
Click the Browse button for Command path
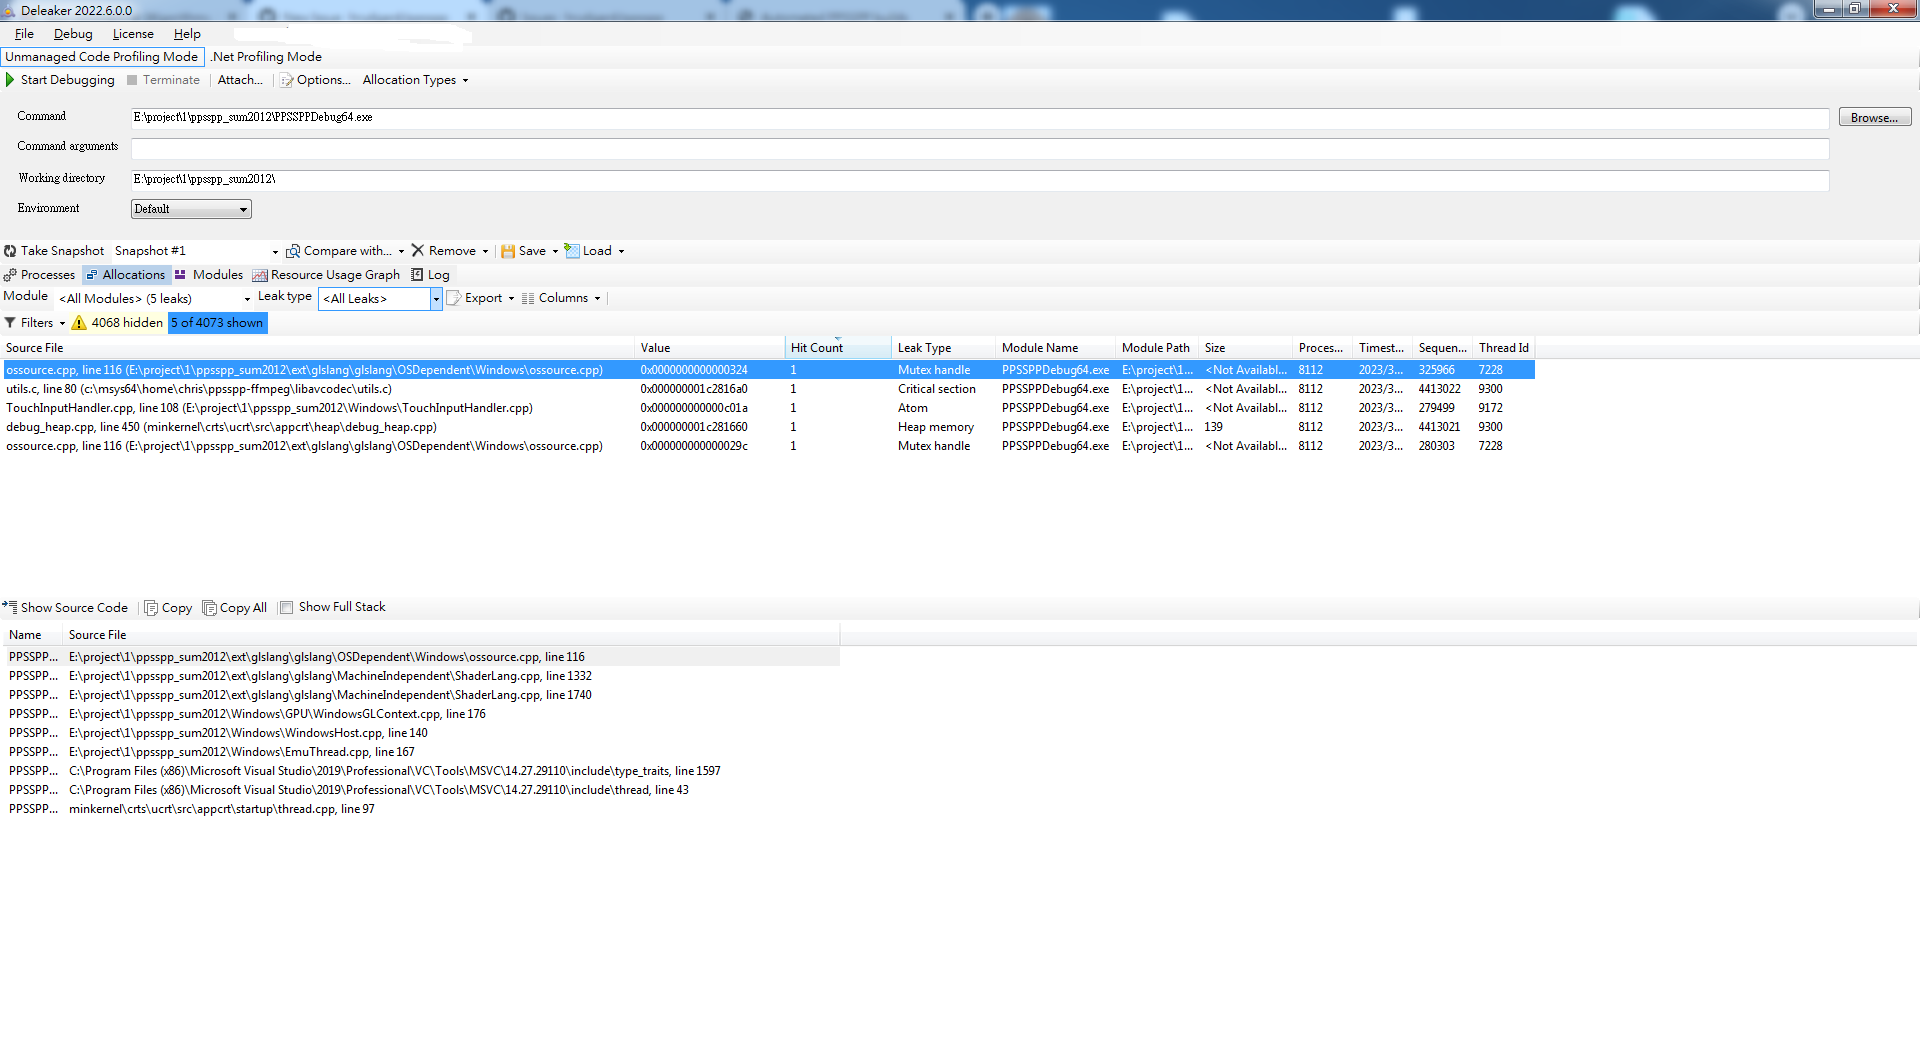1873,117
